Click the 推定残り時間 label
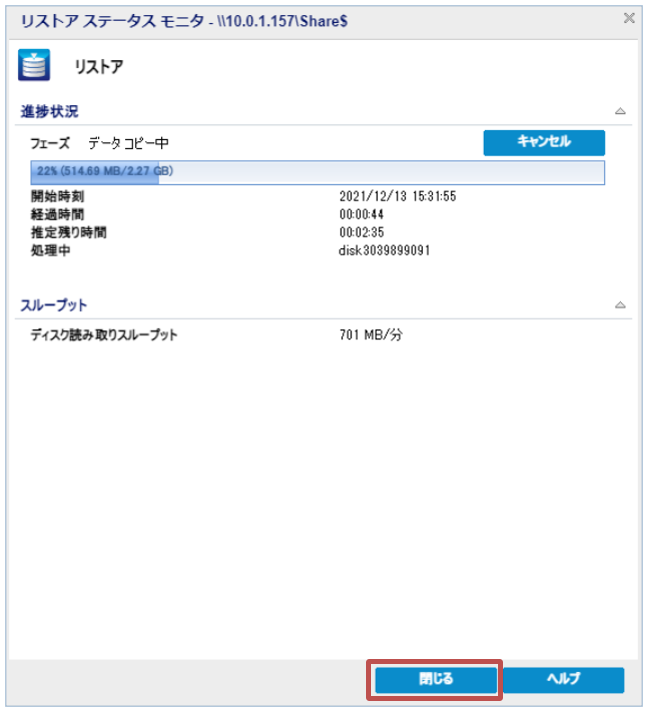Screen dimensions: 646x710 68,232
